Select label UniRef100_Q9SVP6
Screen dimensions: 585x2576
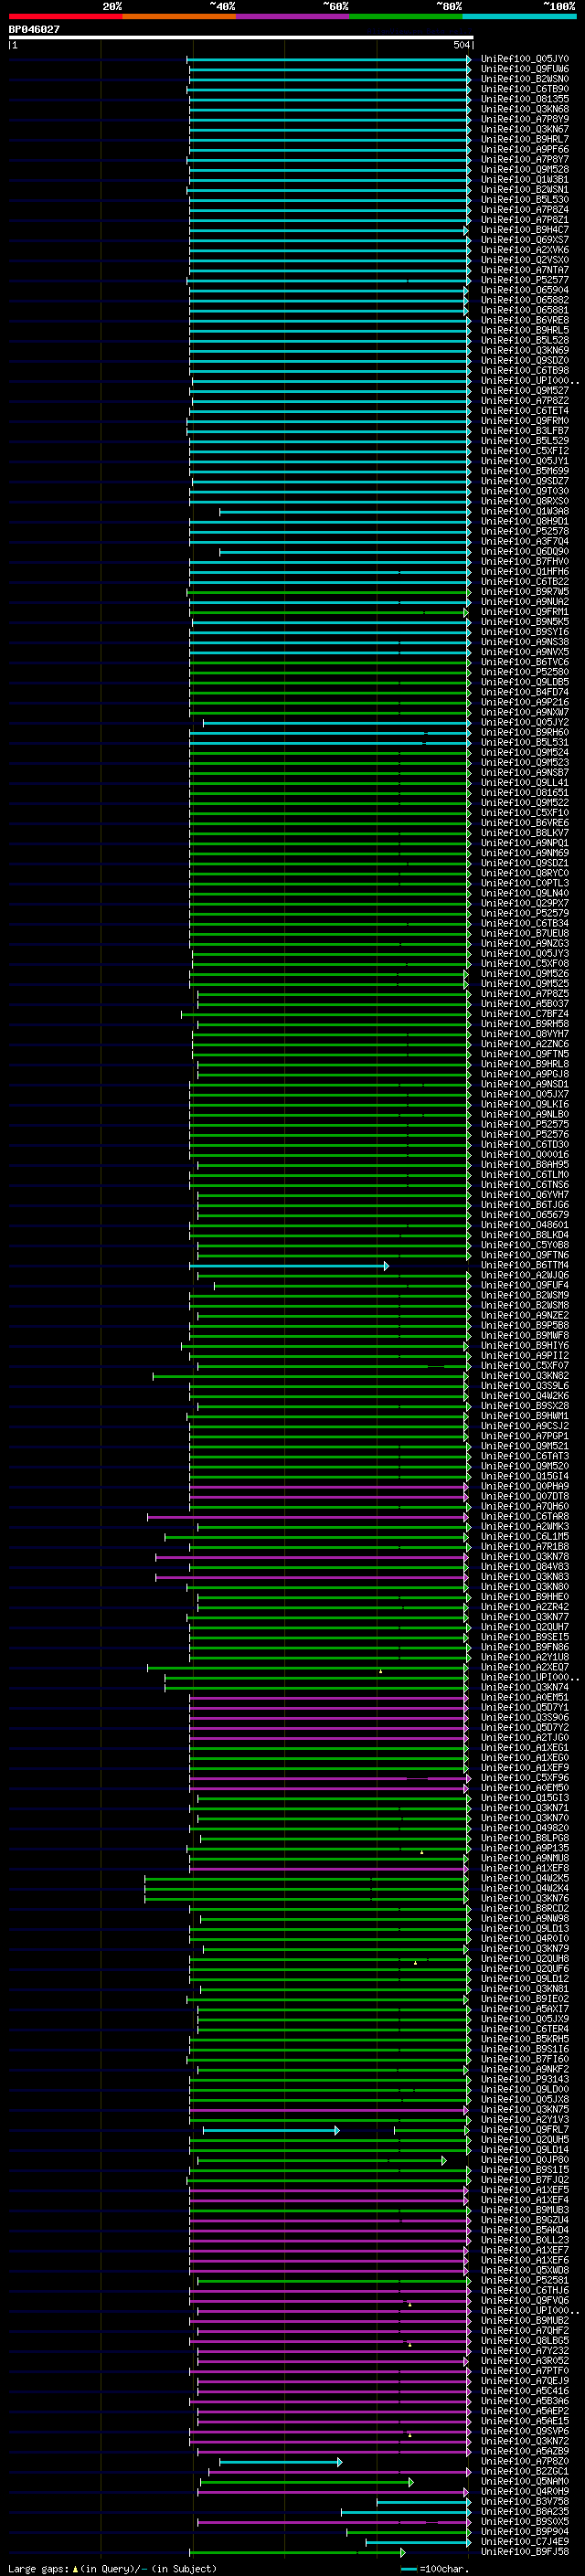click(x=524, y=2431)
